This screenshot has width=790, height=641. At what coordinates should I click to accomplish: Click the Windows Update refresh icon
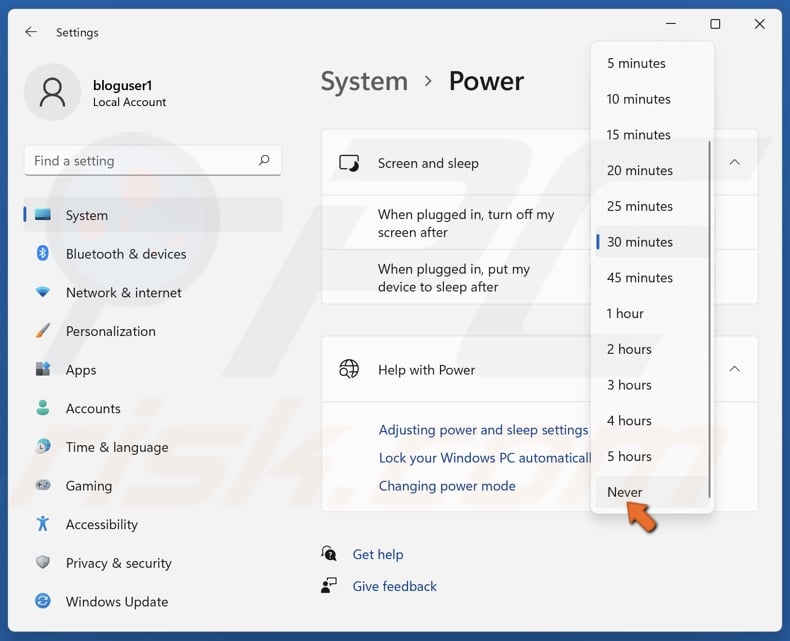click(x=43, y=601)
